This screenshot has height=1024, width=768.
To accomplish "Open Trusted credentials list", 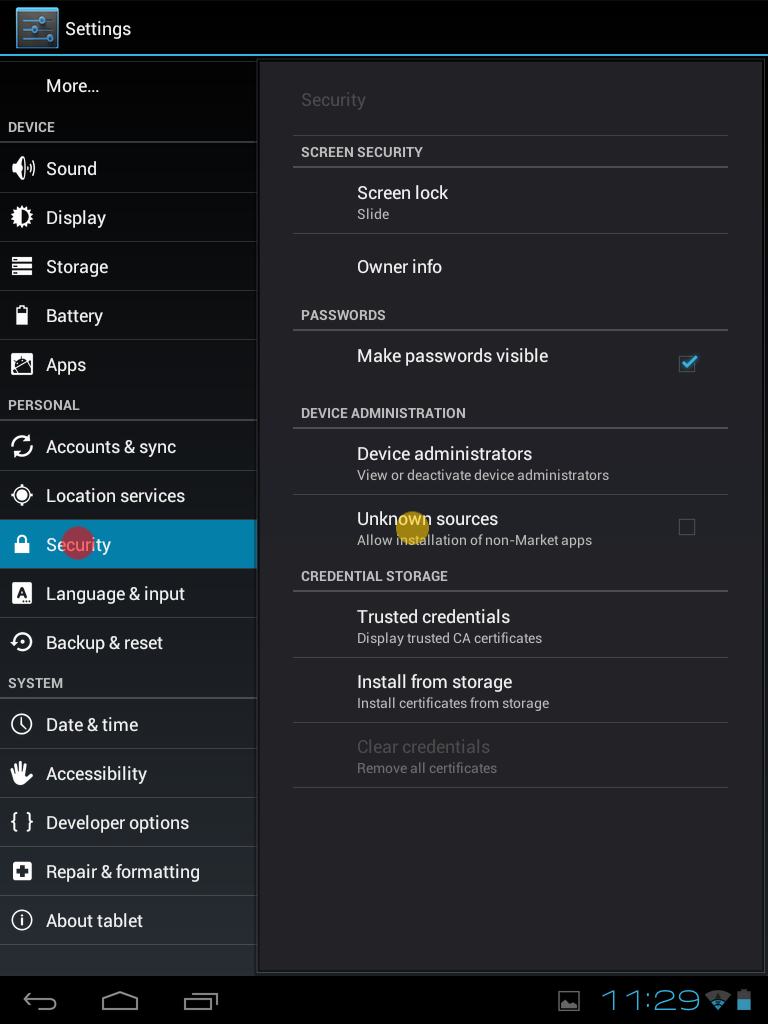I will pyautogui.click(x=510, y=625).
